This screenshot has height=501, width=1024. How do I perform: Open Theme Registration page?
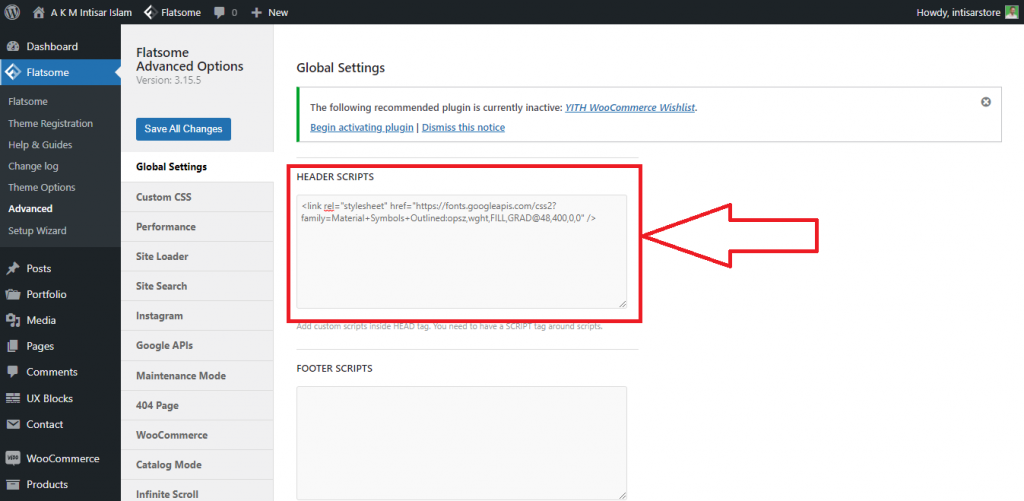pyautogui.click(x=50, y=123)
